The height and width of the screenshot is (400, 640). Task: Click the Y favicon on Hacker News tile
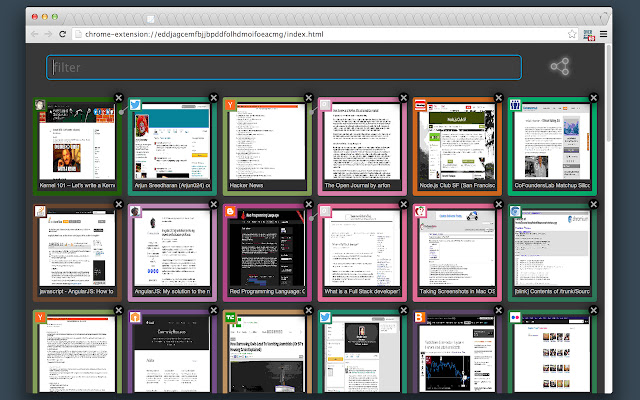pyautogui.click(x=230, y=105)
